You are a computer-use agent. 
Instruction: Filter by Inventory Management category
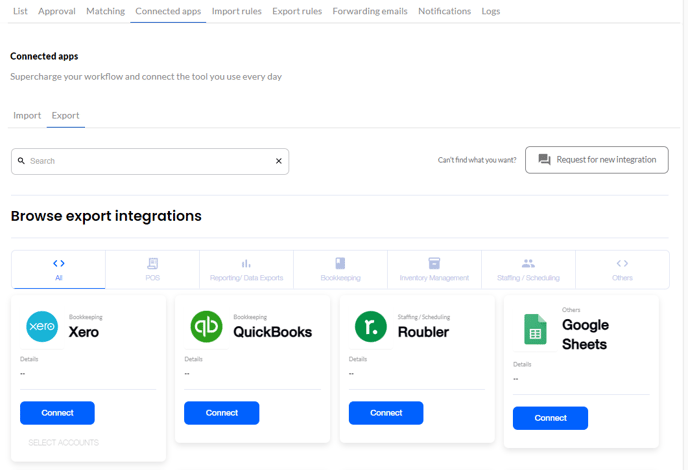434,269
